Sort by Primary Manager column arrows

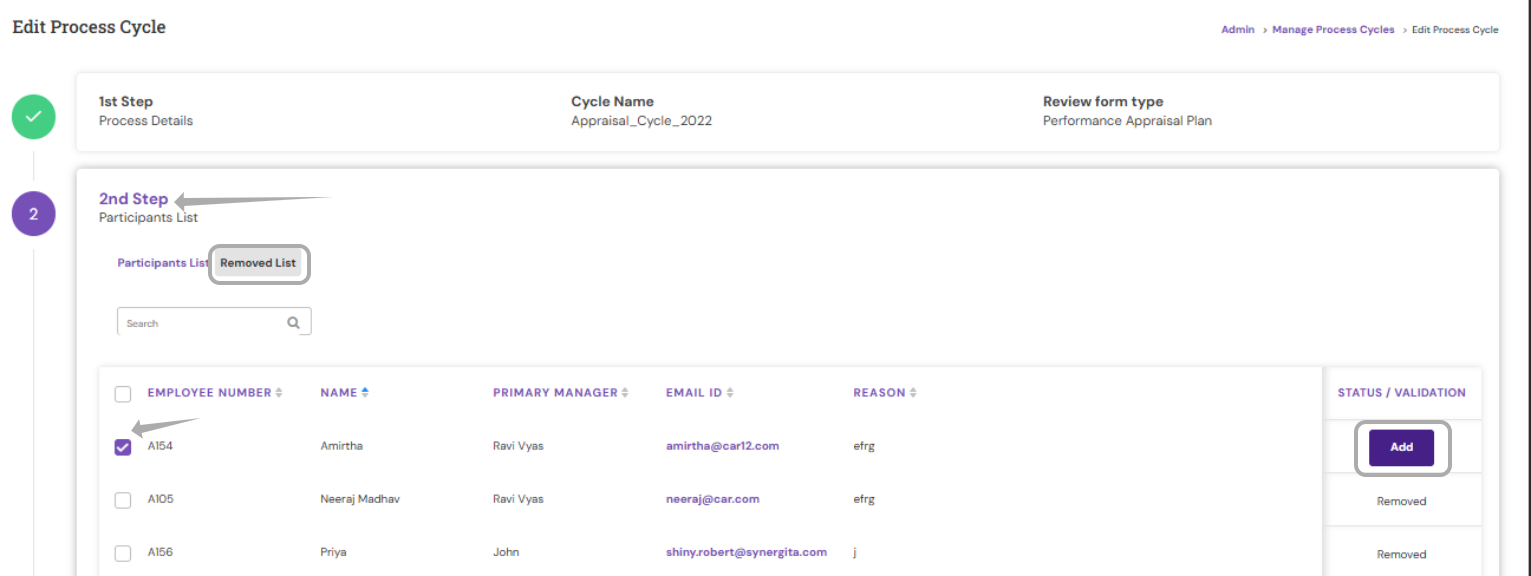(625, 393)
